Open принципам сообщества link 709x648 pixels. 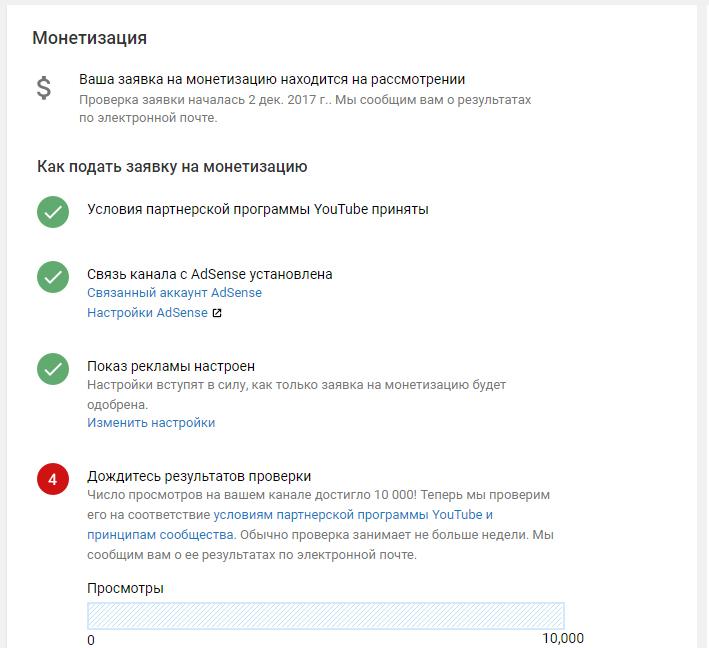coord(161,534)
